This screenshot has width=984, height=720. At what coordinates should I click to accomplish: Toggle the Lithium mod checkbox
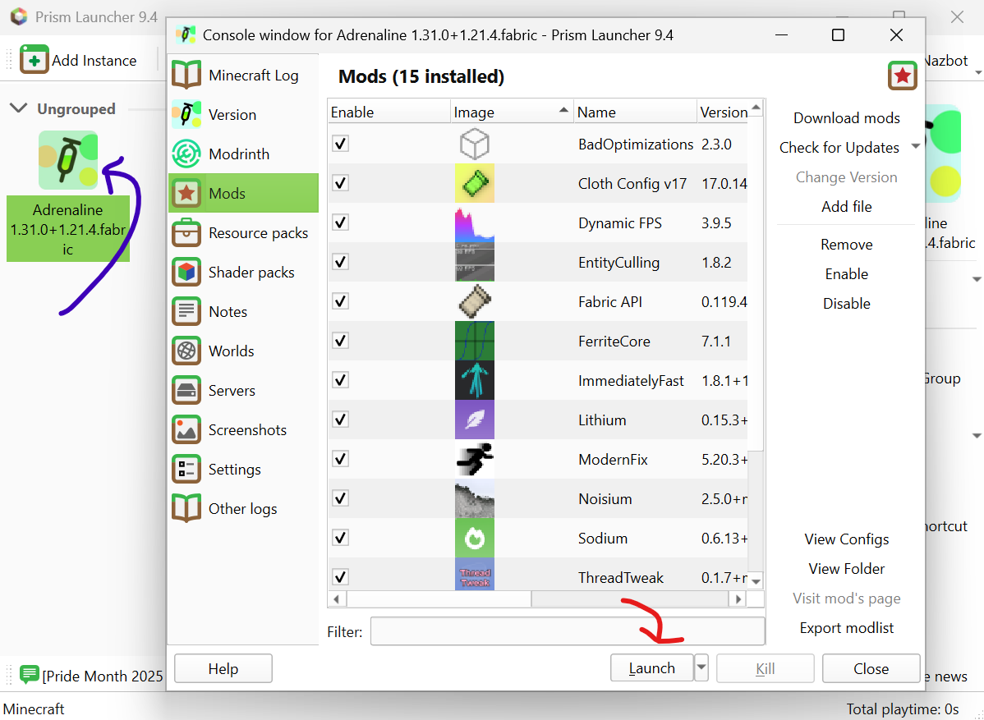(x=341, y=420)
